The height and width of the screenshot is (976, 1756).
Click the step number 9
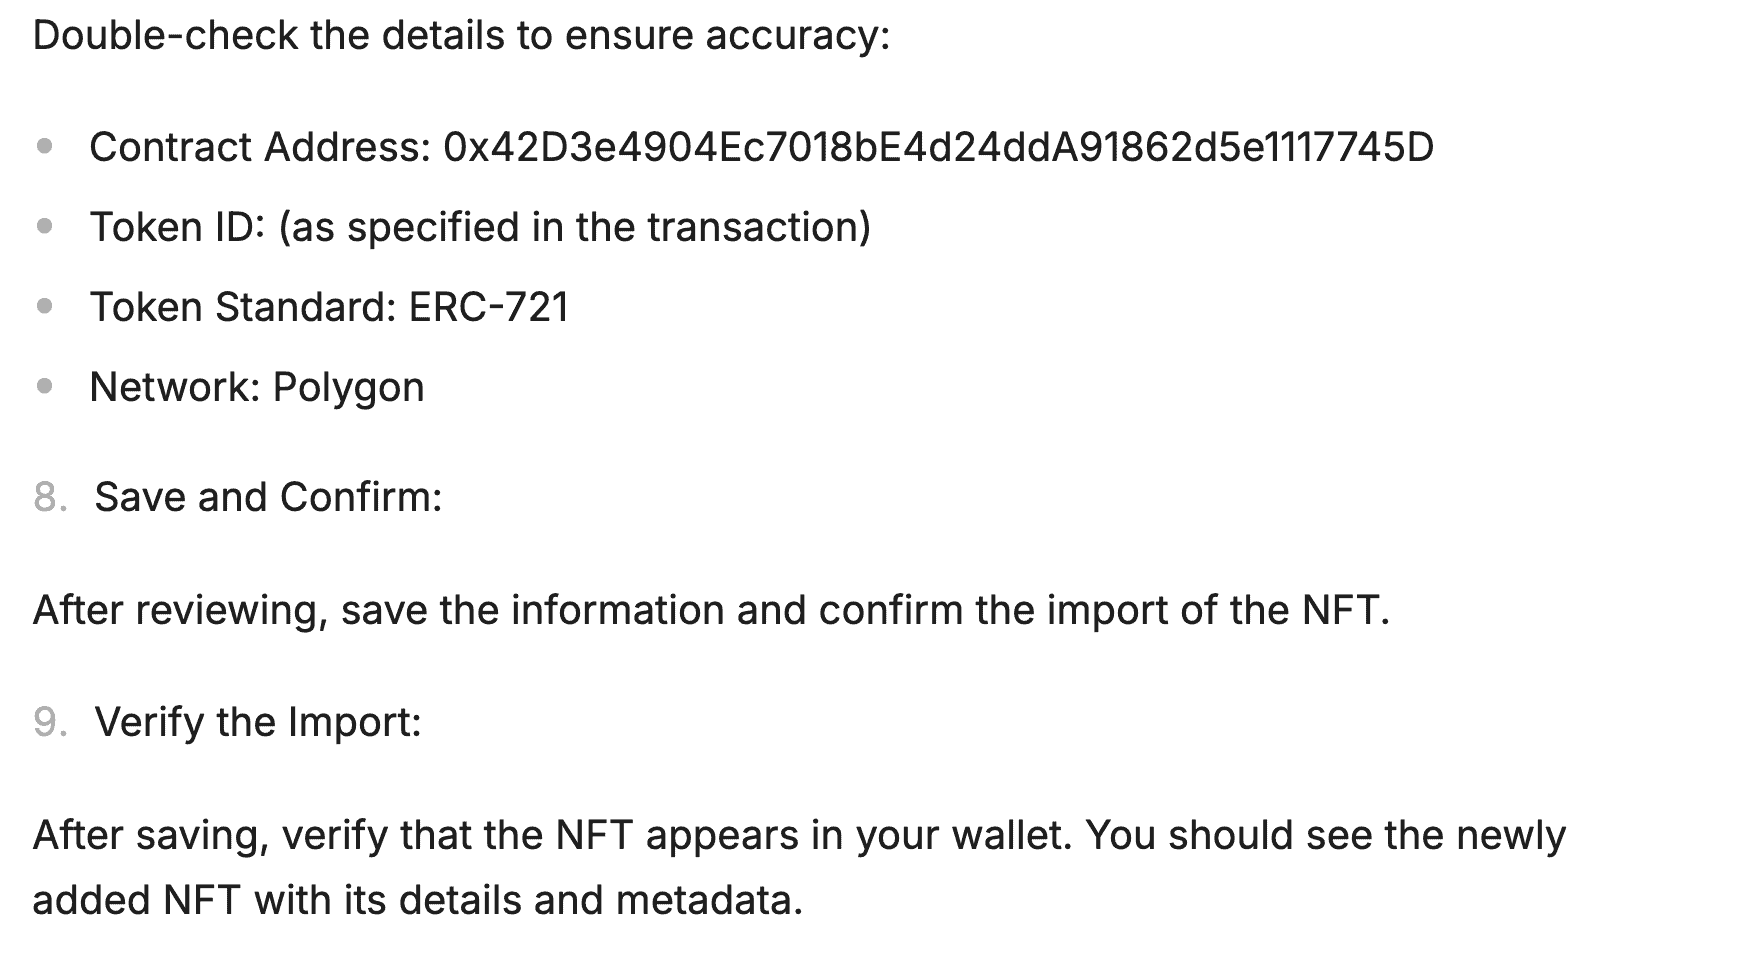[x=50, y=722]
